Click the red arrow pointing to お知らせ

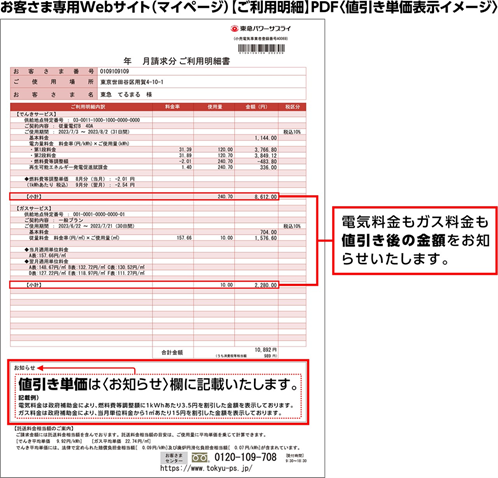[x=86, y=370]
